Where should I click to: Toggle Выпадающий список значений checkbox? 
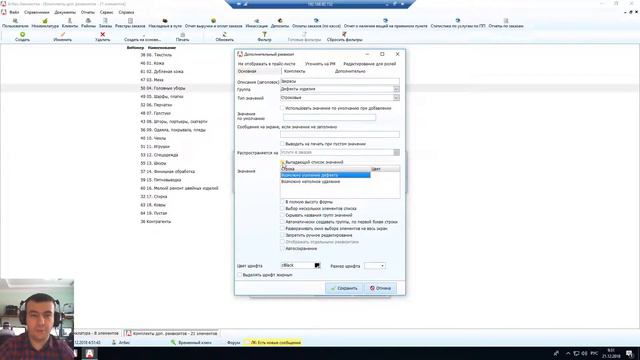coord(282,162)
